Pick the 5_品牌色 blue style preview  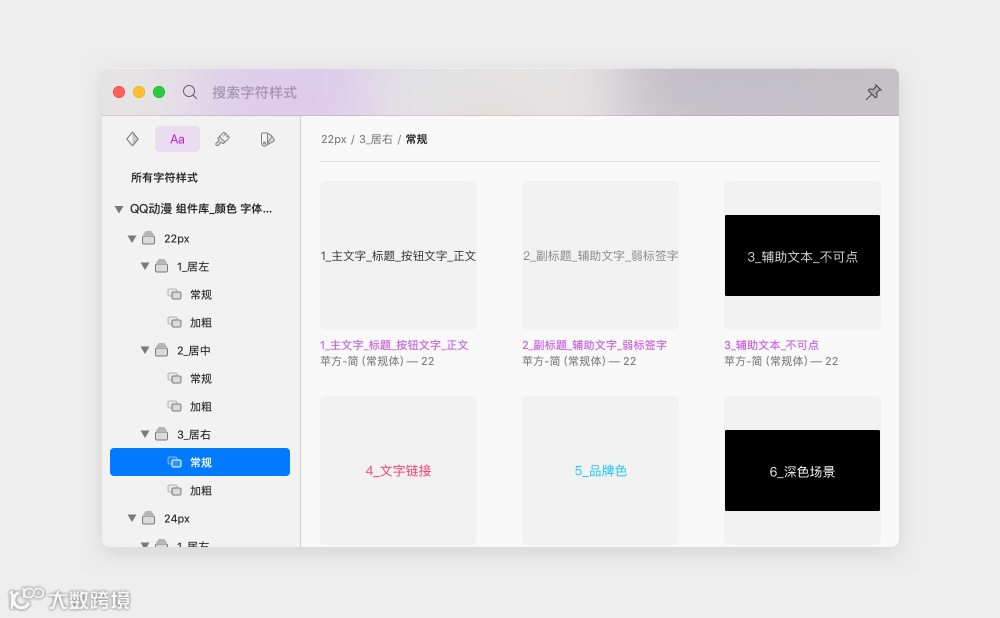coord(600,471)
